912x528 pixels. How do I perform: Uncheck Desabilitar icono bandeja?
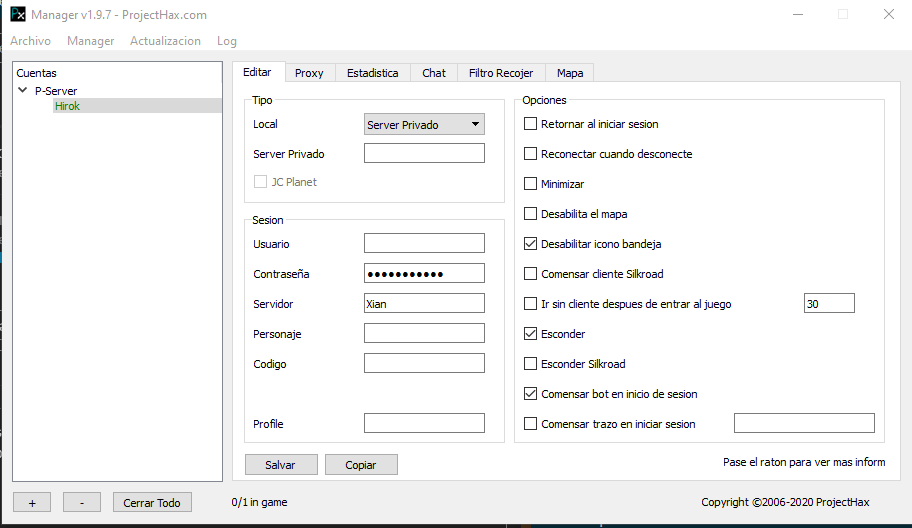click(531, 244)
